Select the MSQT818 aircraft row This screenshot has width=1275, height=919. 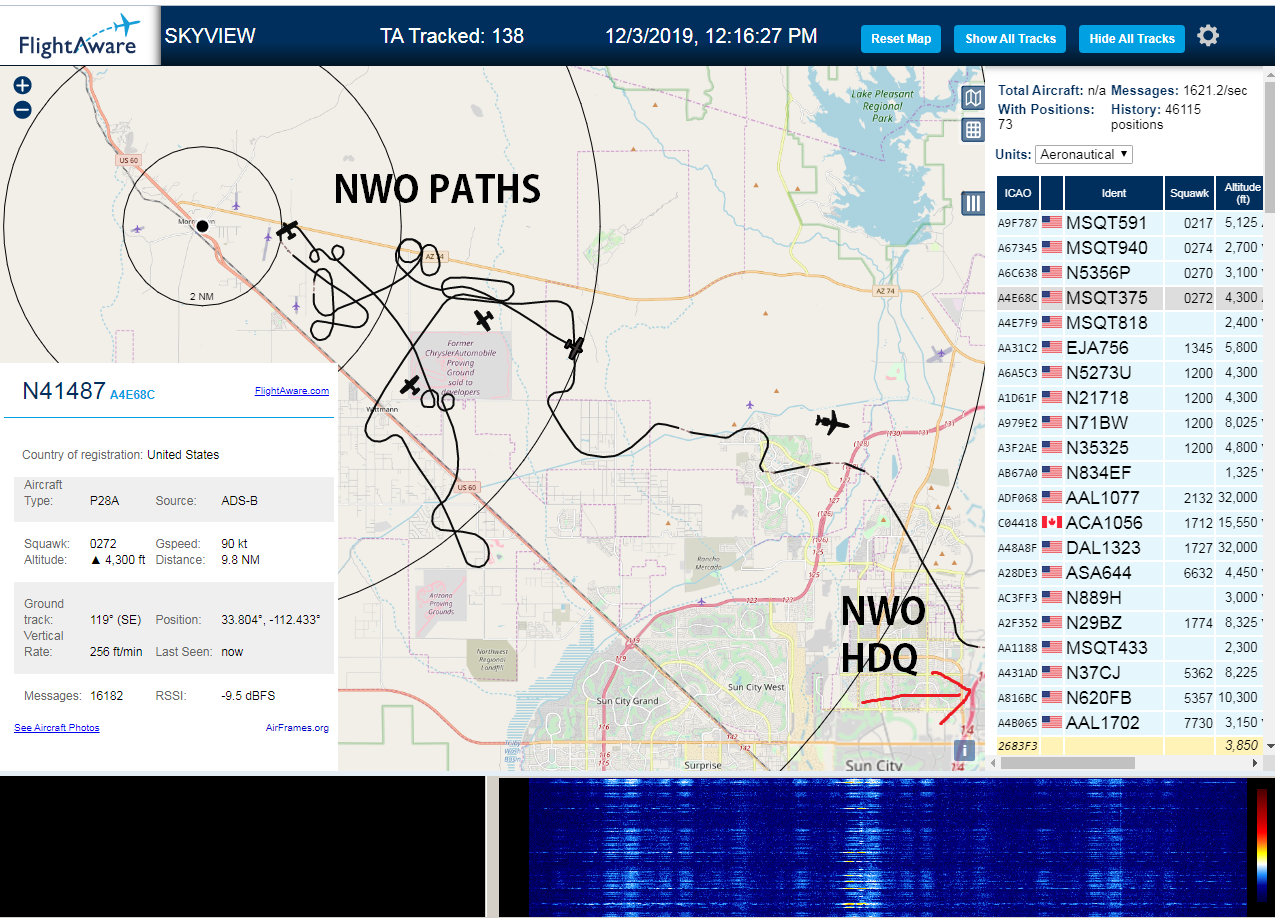1130,323
